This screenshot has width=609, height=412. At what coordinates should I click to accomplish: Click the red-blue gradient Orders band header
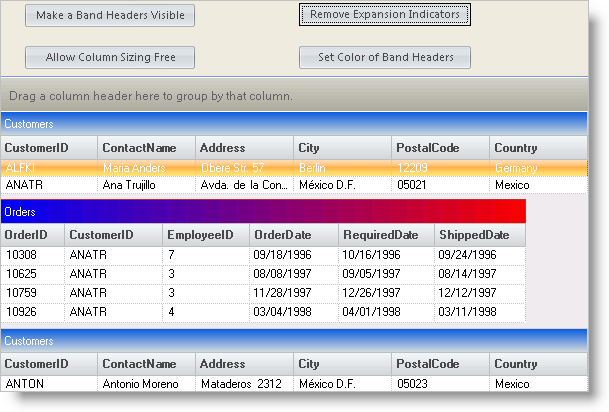tap(263, 212)
